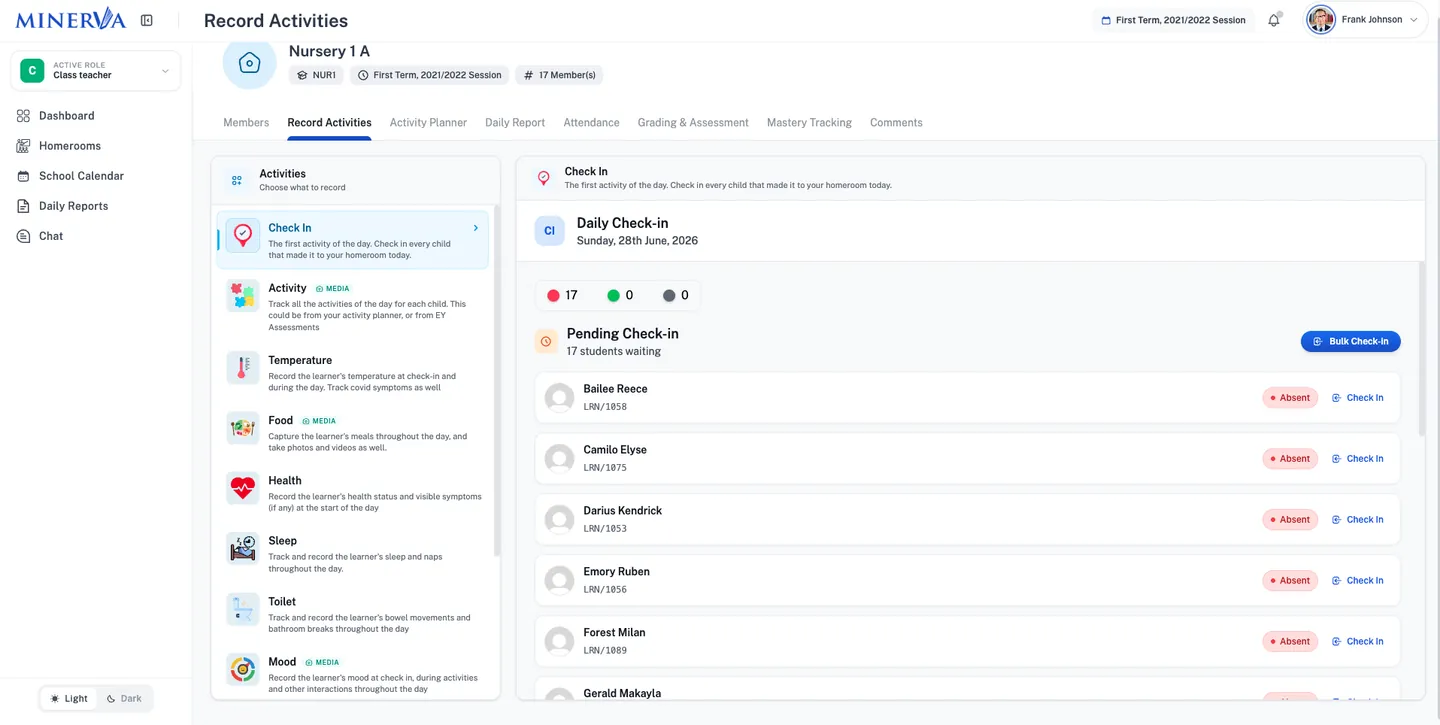Image resolution: width=1440 pixels, height=725 pixels.
Task: Open the Daily Report tab
Action: click(515, 122)
